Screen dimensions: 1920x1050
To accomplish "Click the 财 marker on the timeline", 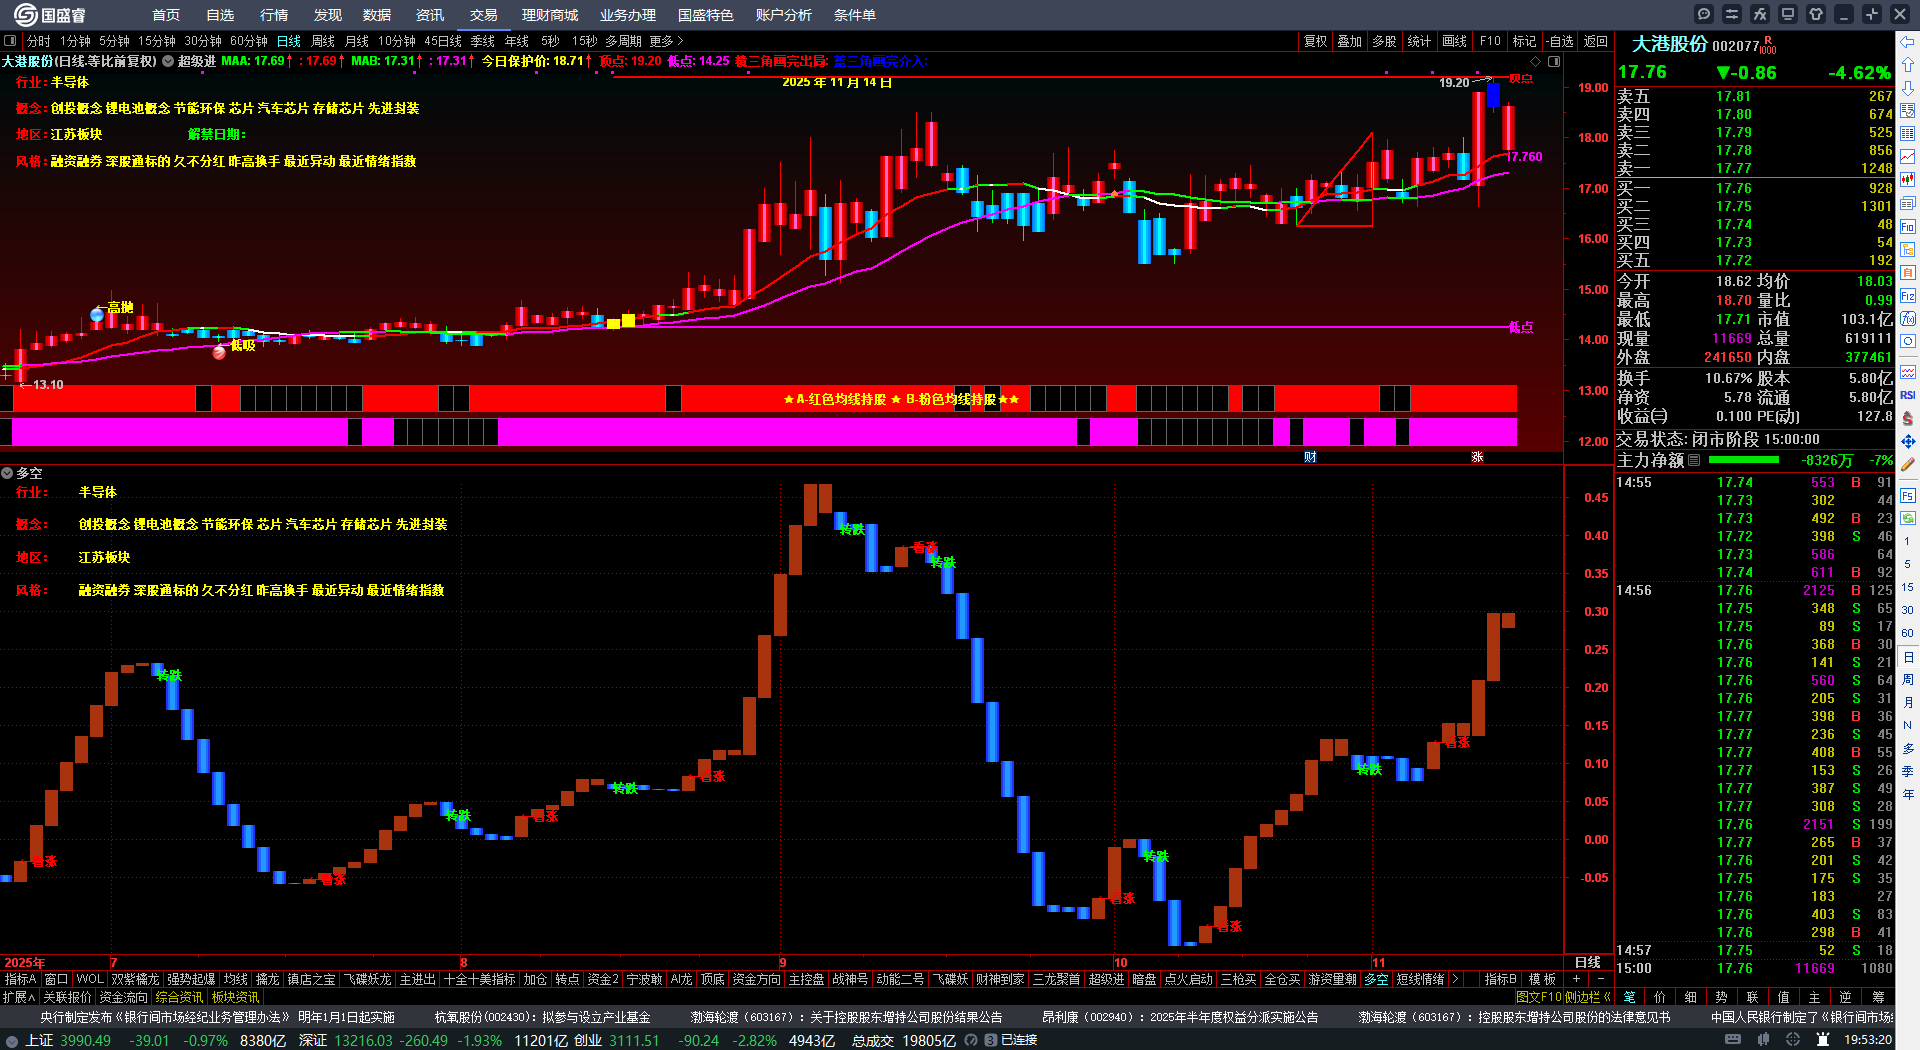I will 1310,457.
